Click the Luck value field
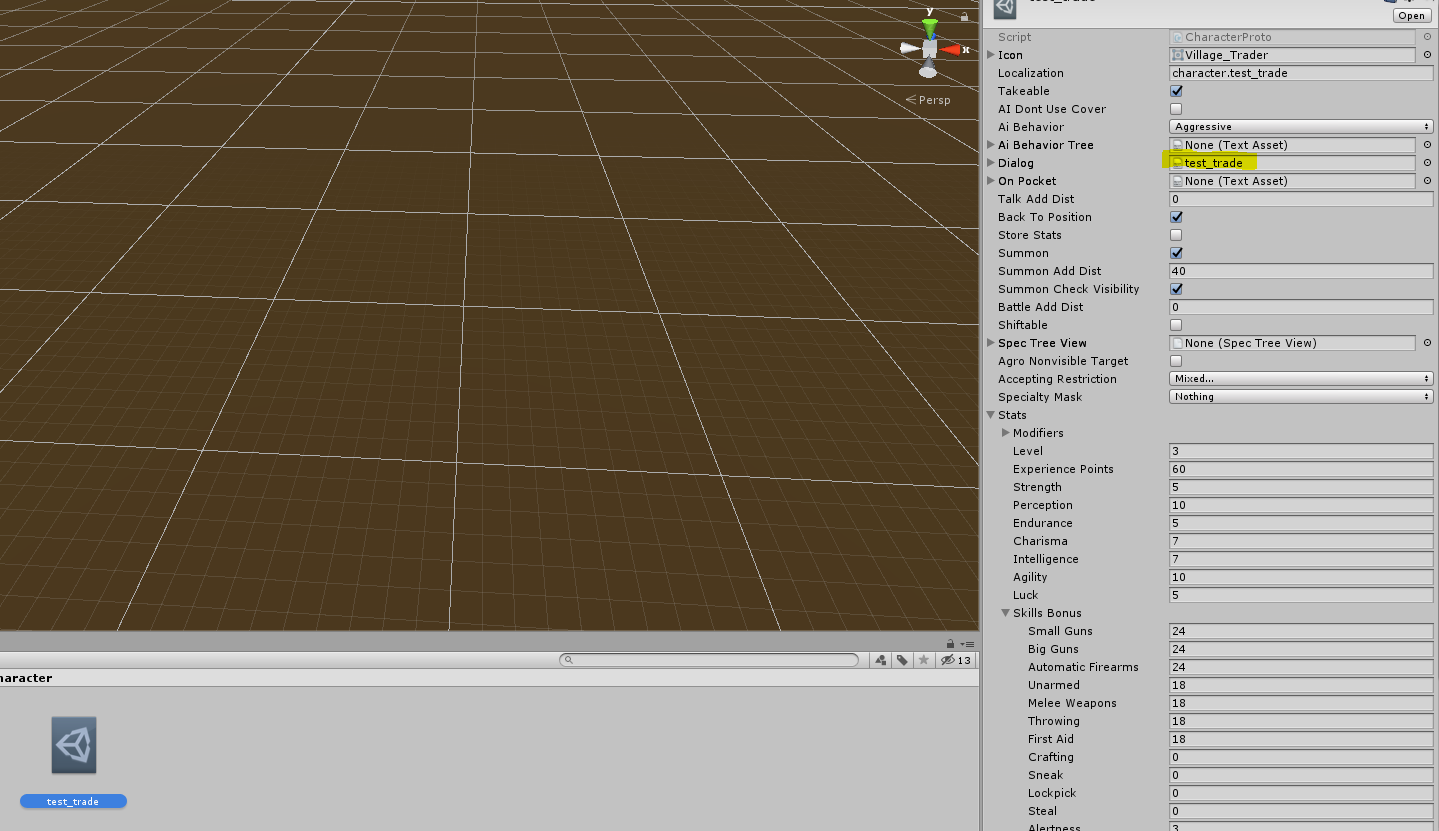The image size is (1439, 831). [x=1301, y=595]
